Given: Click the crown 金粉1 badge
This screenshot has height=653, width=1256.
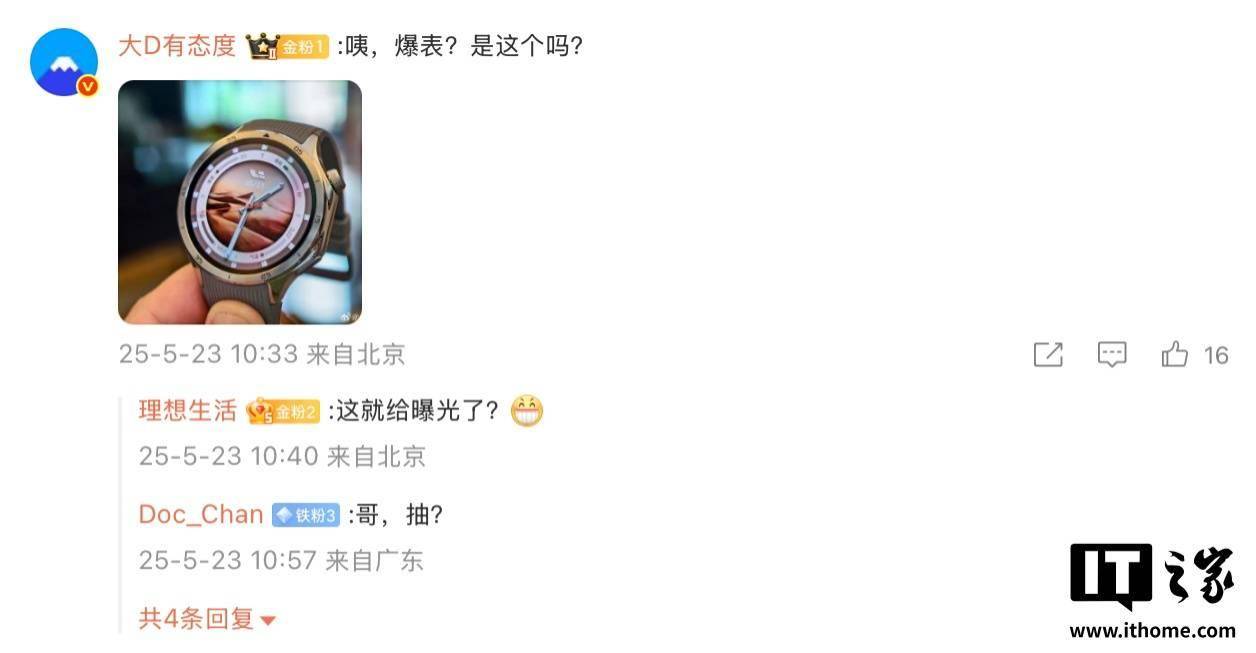Looking at the screenshot, I should tap(287, 47).
